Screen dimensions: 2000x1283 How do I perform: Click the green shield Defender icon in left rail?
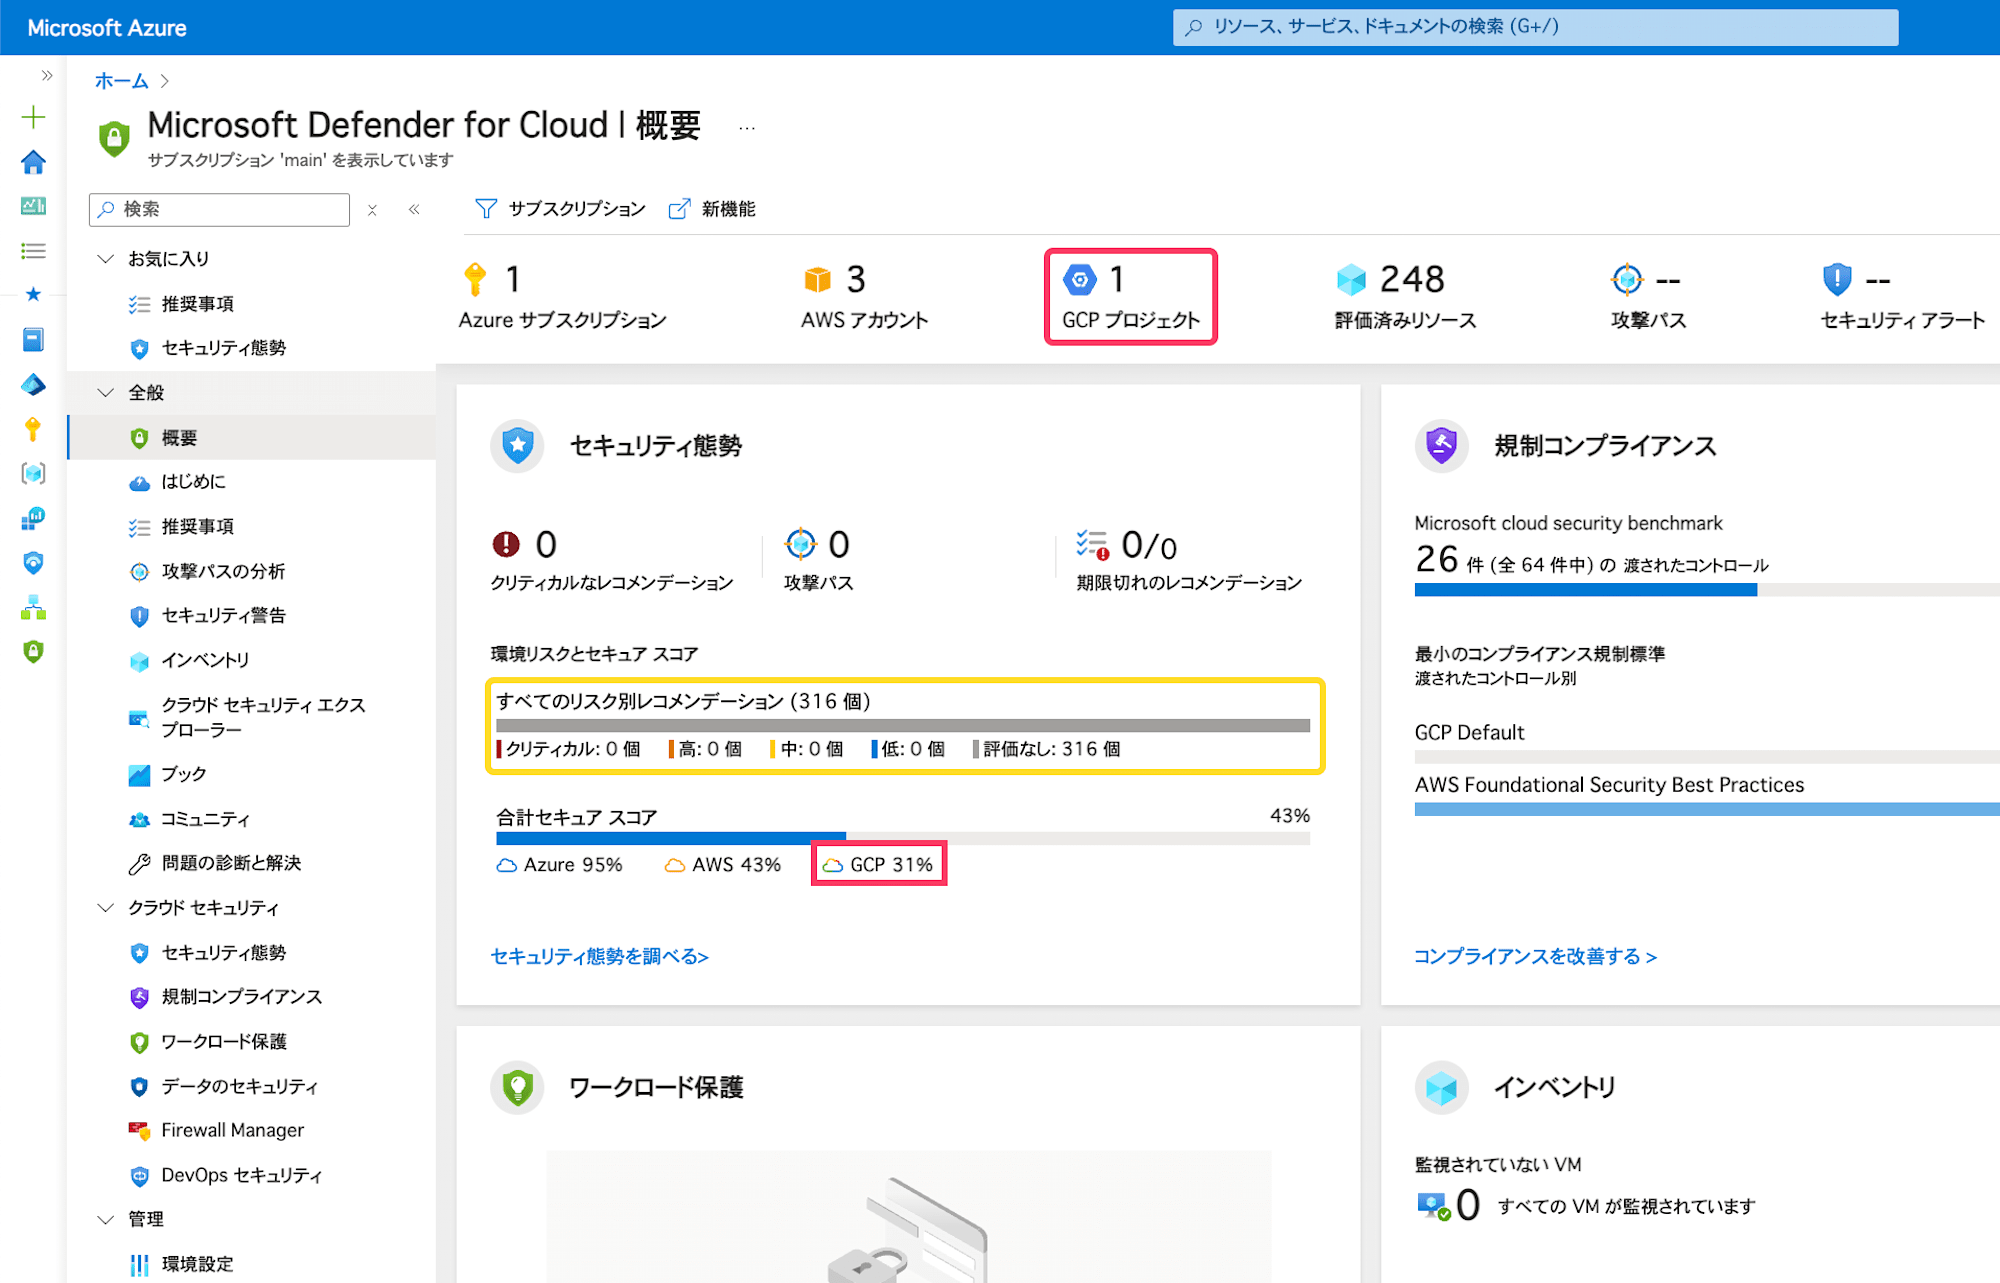[33, 652]
